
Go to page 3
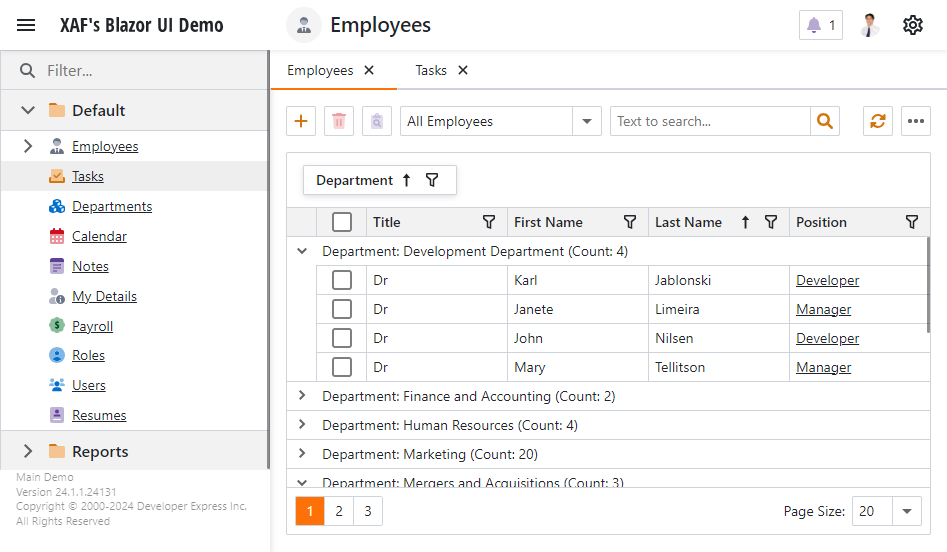[368, 512]
